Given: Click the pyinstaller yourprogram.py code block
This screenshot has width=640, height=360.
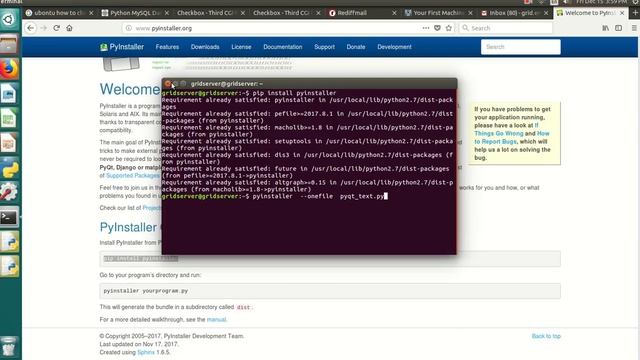Looking at the screenshot, I should click(330, 291).
